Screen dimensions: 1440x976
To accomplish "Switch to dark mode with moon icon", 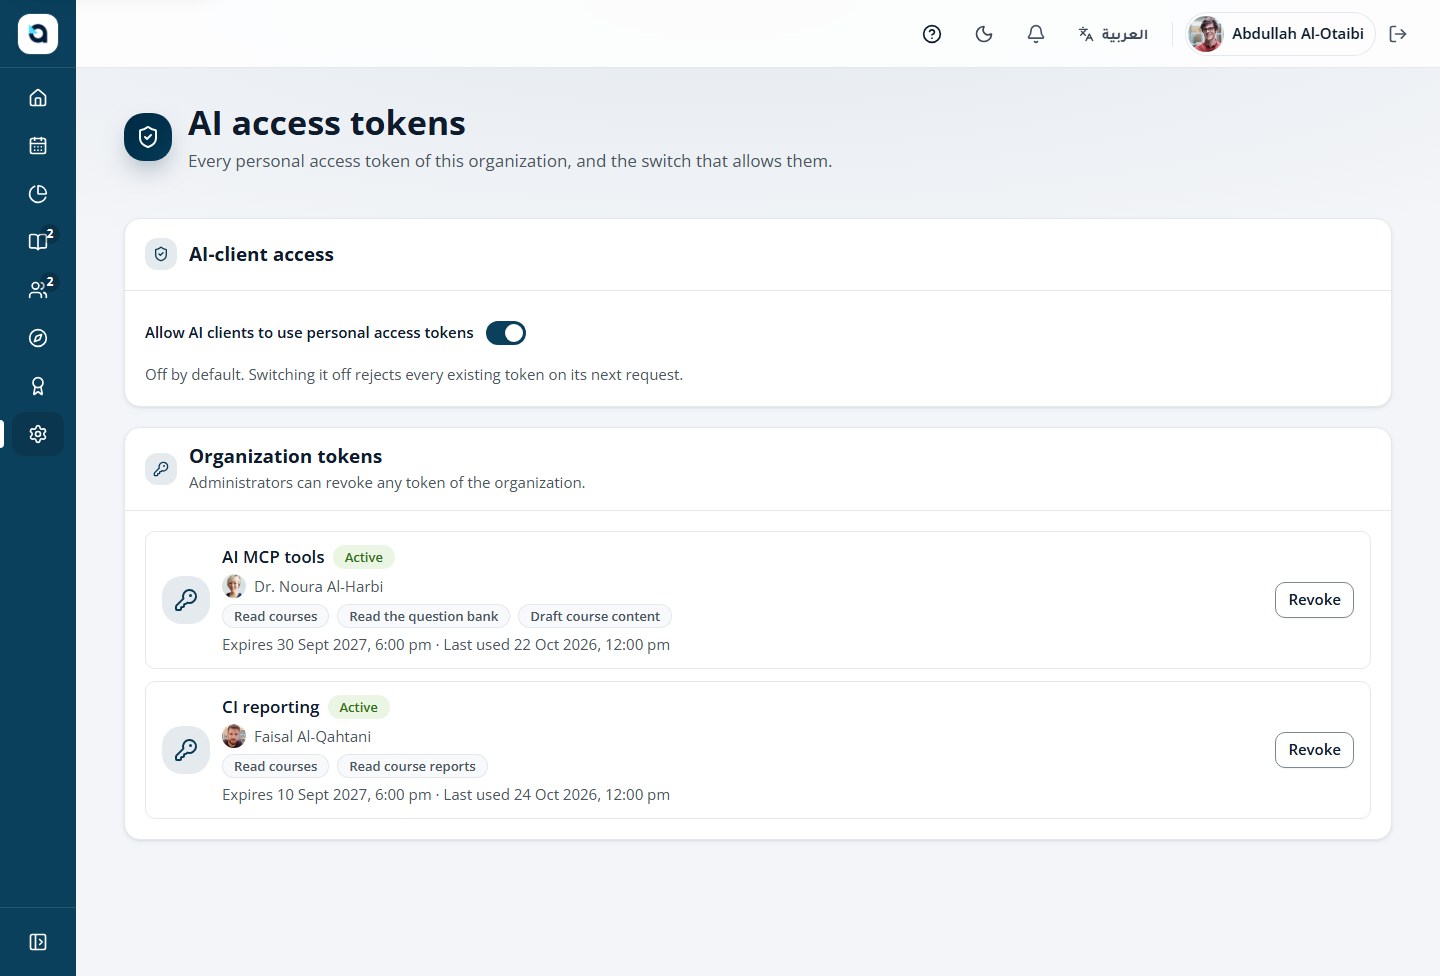I will pyautogui.click(x=984, y=34).
